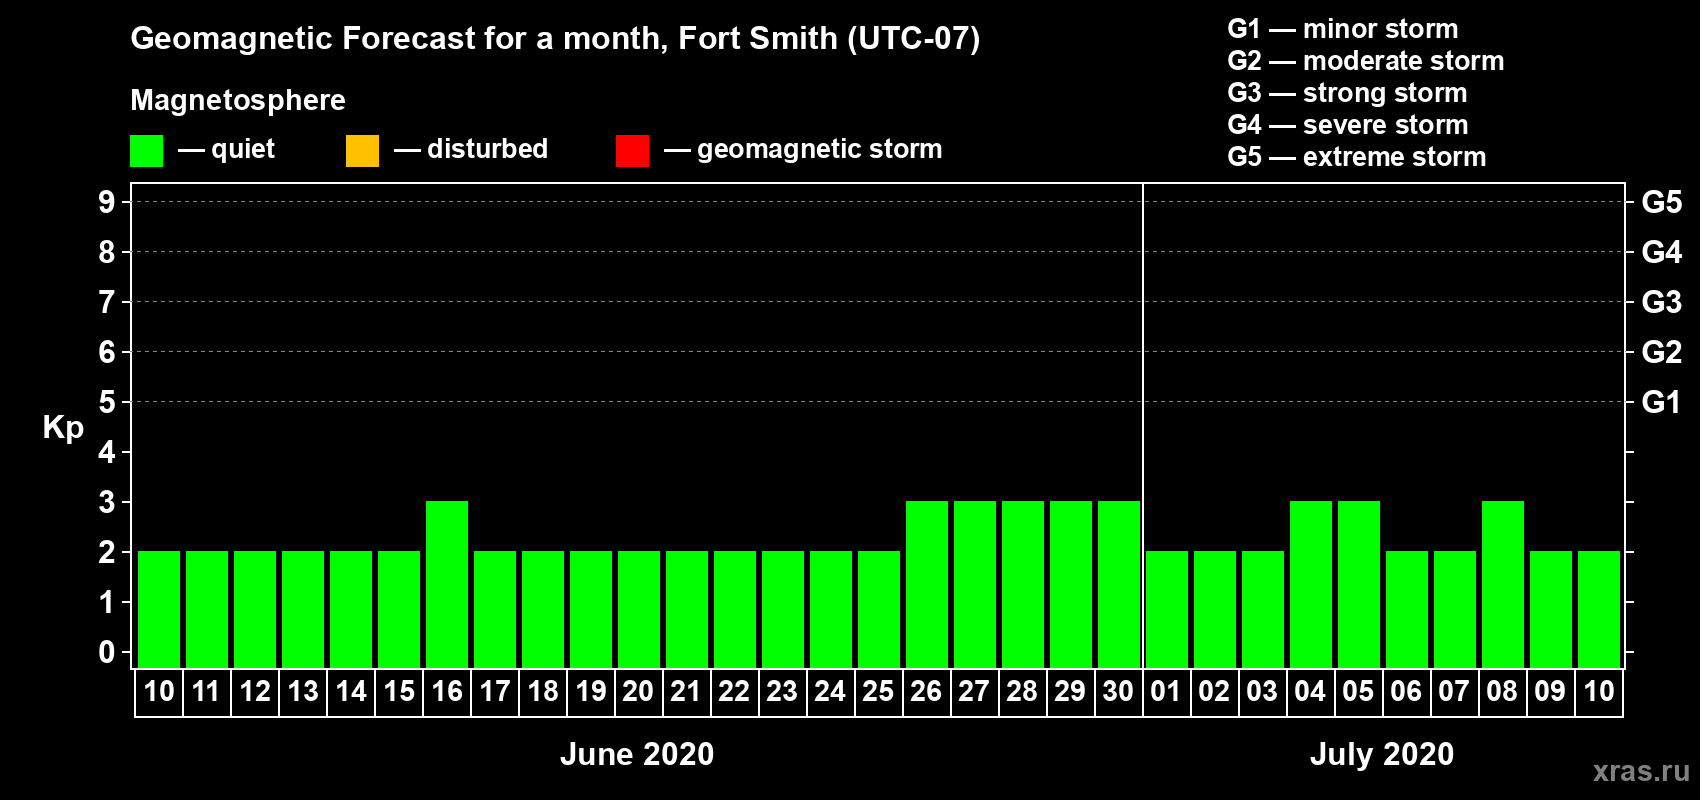This screenshot has height=800, width=1700.
Task: Click date cell 15 in June
Action: tap(399, 692)
